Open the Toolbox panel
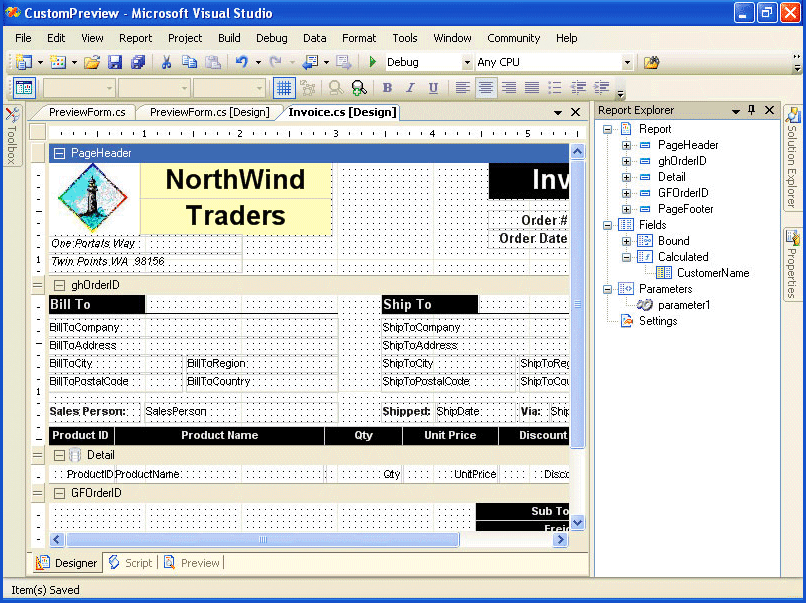806x603 pixels. [x=11, y=137]
